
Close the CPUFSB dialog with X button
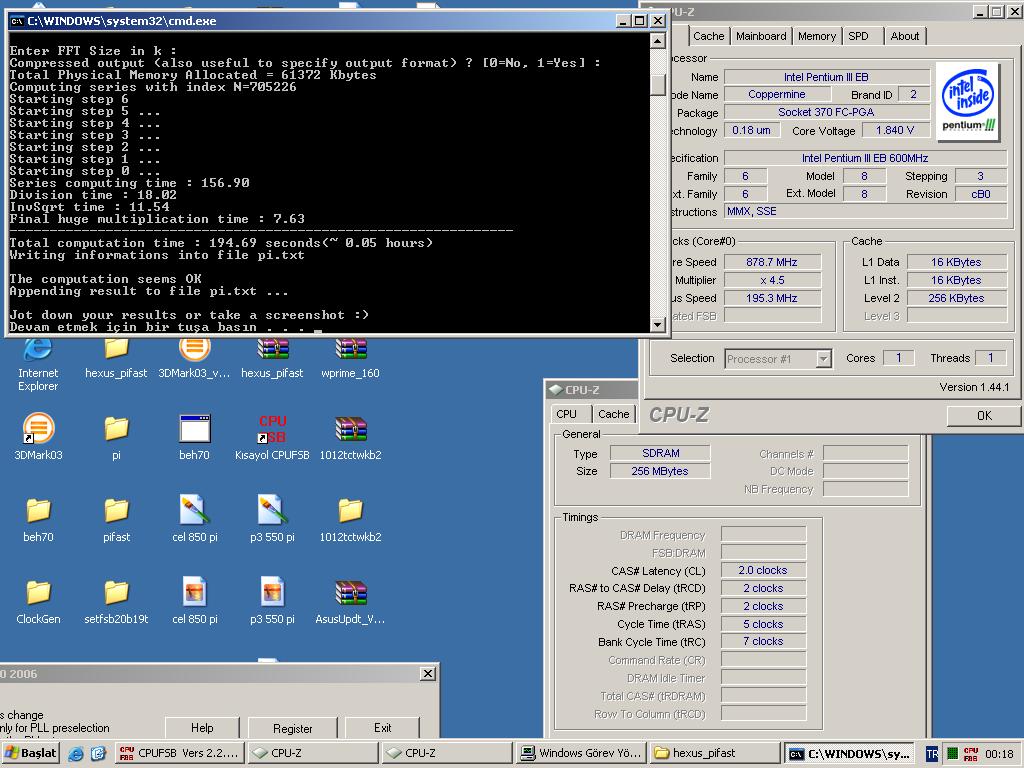pos(427,673)
